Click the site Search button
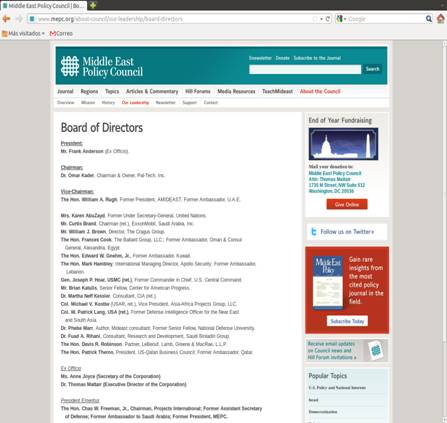Viewport: 447px width, 423px height. point(372,69)
